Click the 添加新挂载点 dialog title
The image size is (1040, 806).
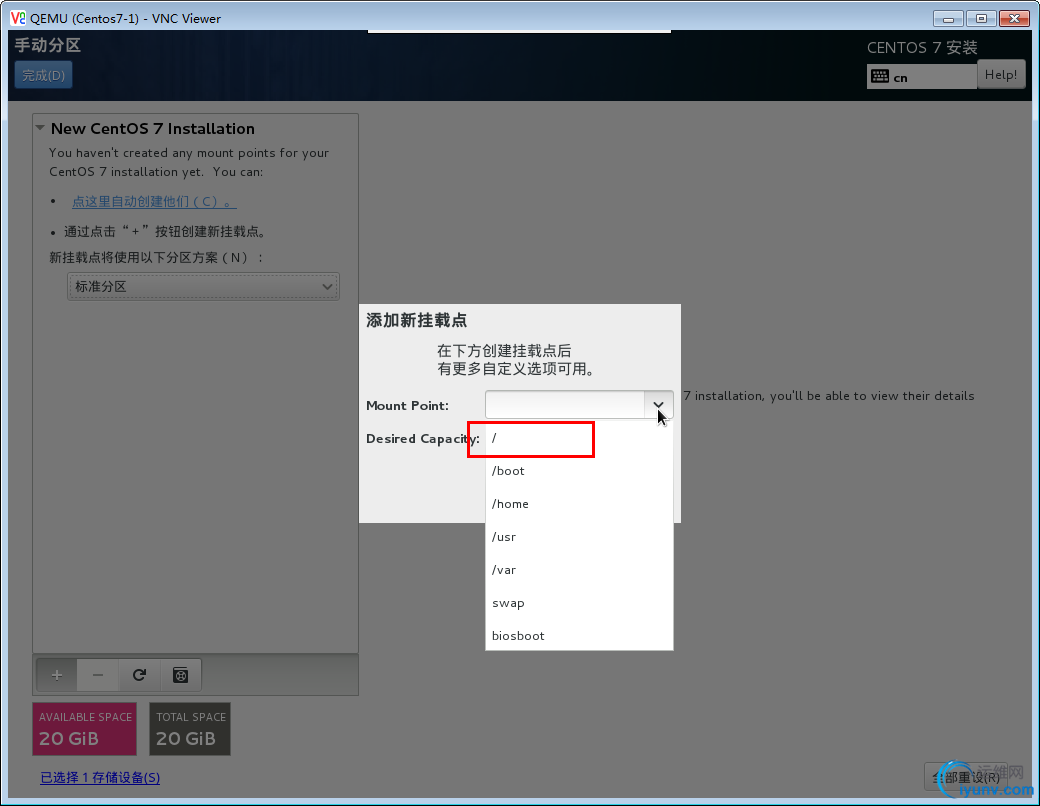click(x=417, y=320)
